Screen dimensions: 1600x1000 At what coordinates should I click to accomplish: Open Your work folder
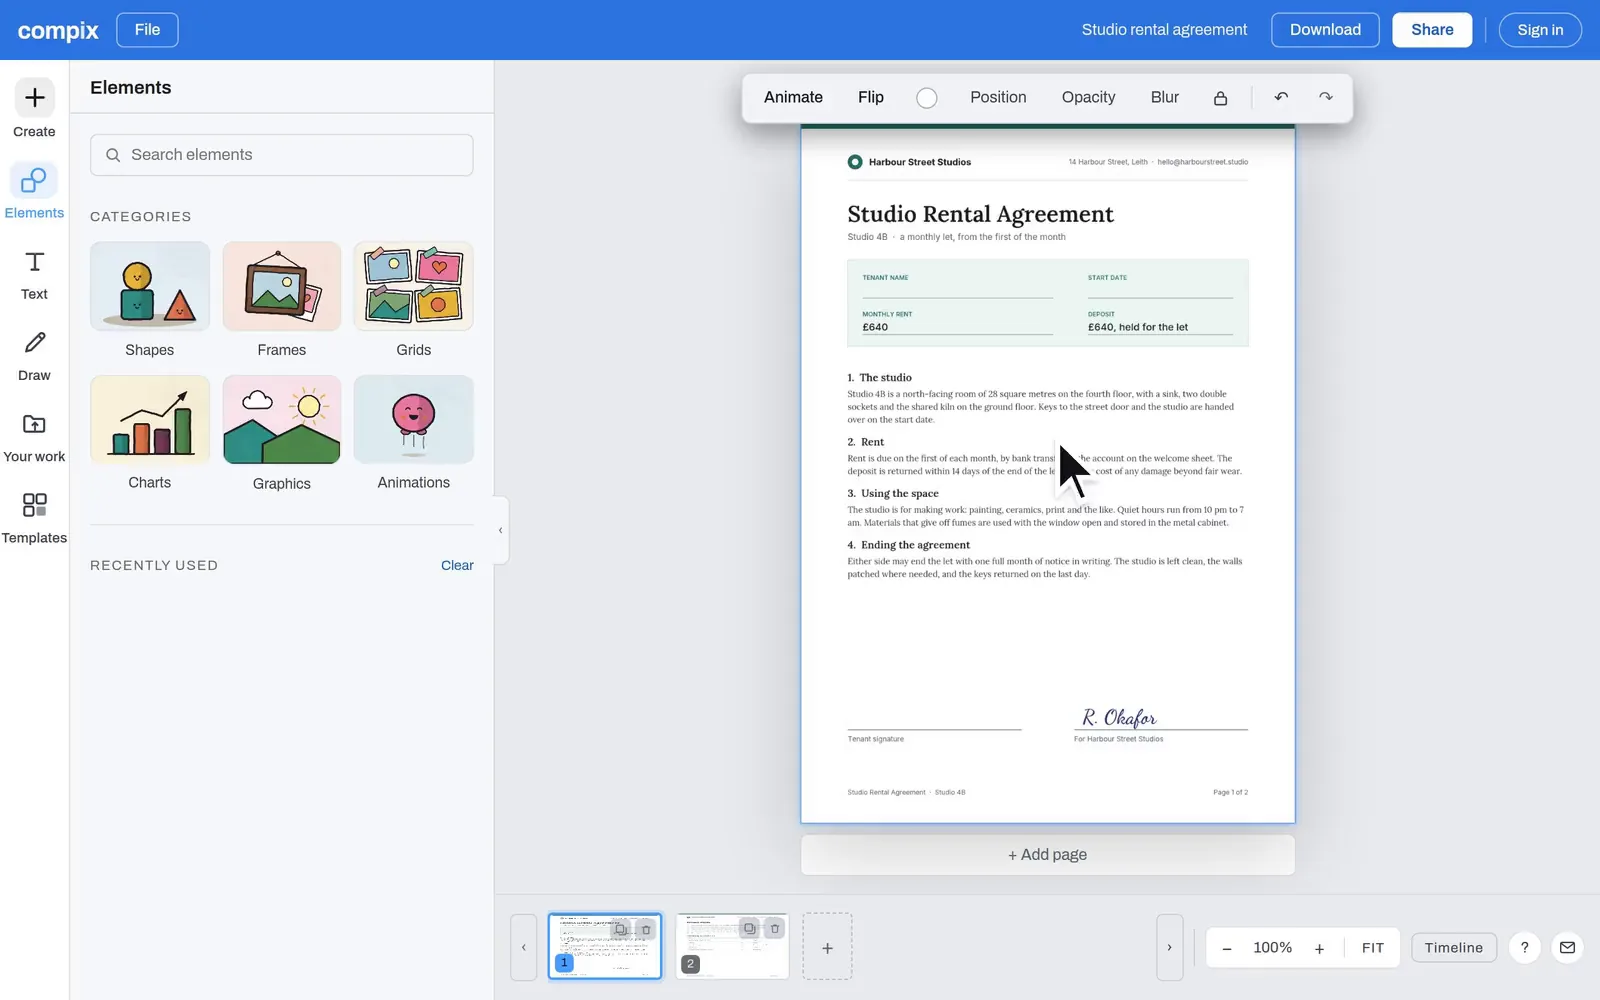click(34, 437)
